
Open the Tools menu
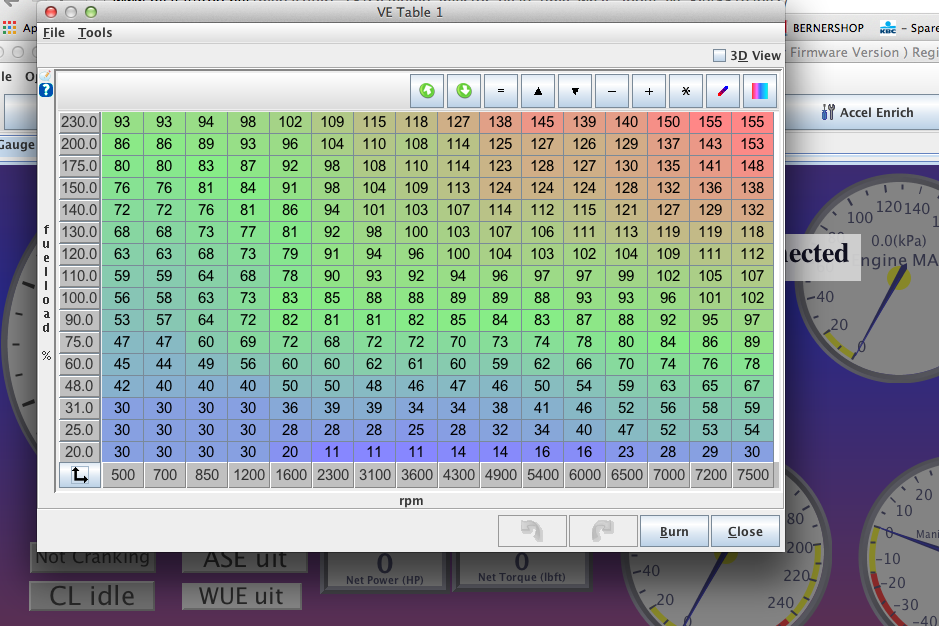coord(95,33)
